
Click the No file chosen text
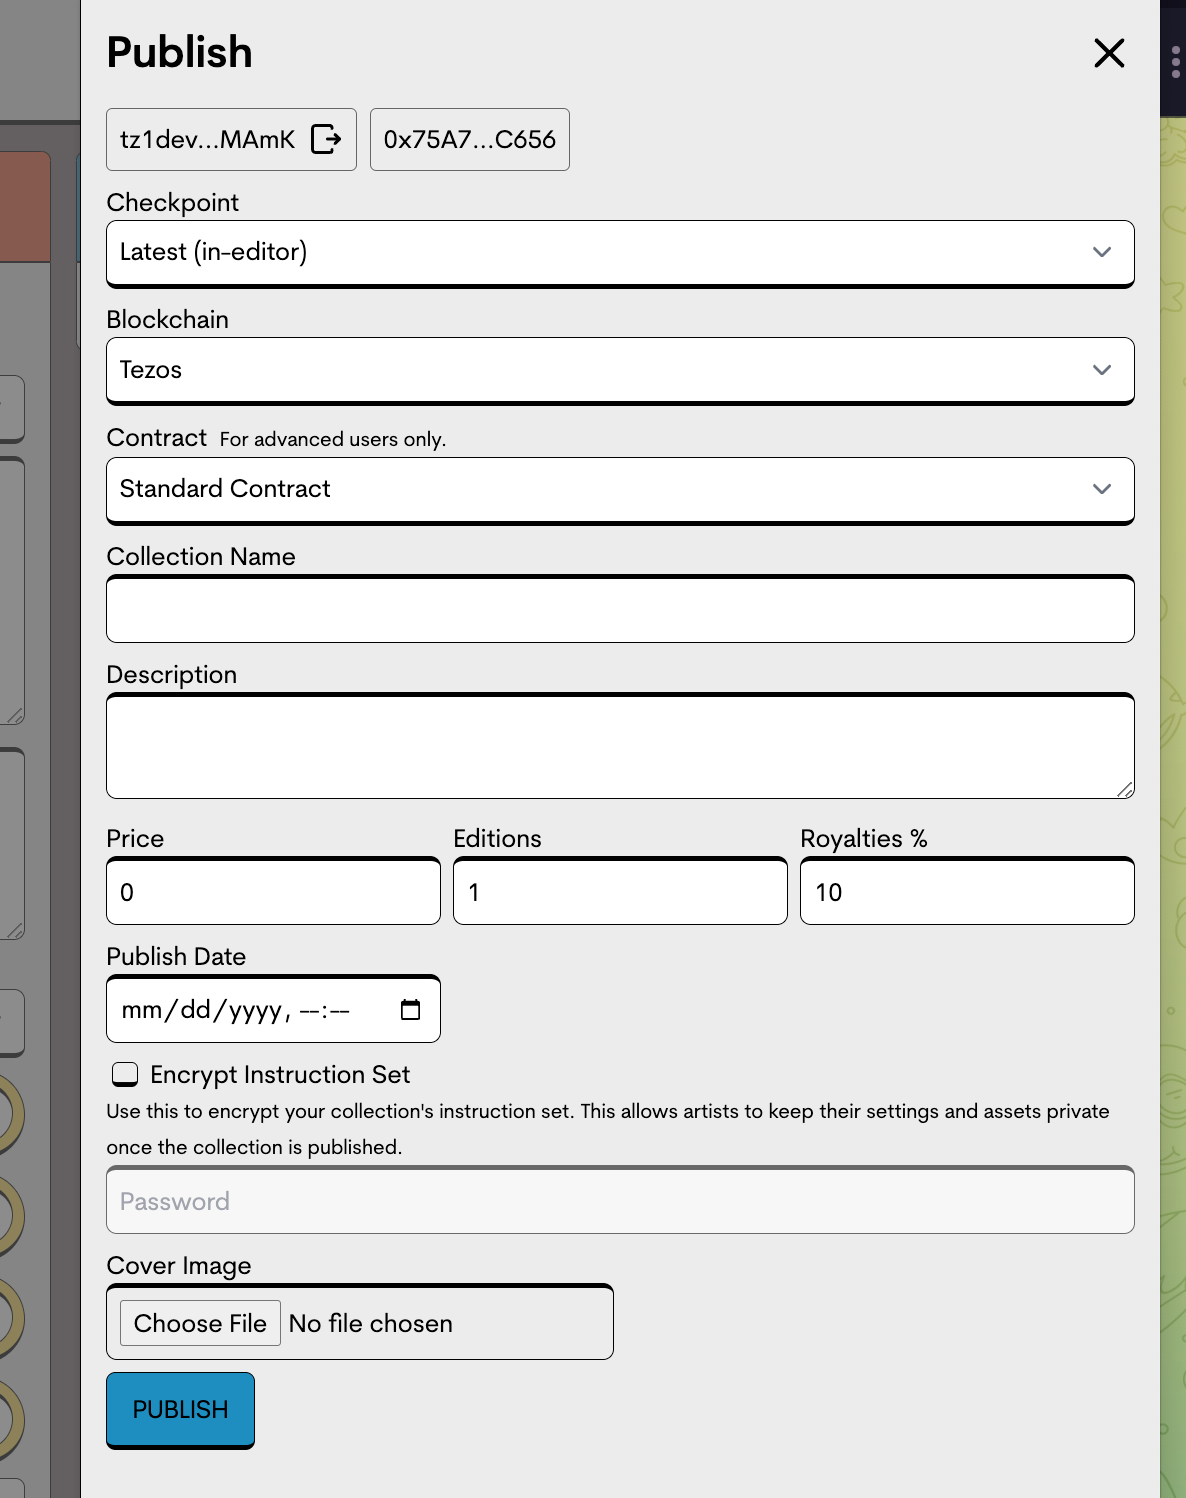(x=370, y=1323)
